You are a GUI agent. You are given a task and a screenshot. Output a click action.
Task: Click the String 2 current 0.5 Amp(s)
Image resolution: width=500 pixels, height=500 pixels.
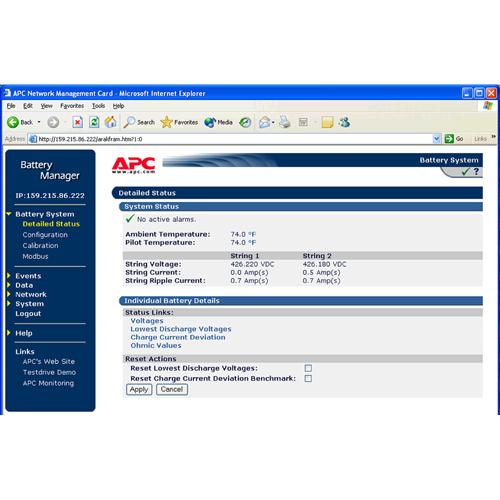click(321, 273)
